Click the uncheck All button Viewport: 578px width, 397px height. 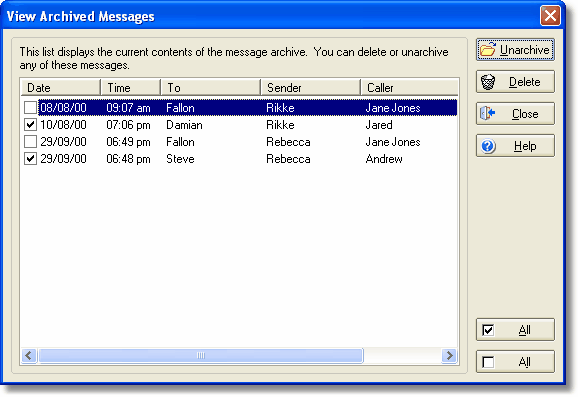(515, 362)
